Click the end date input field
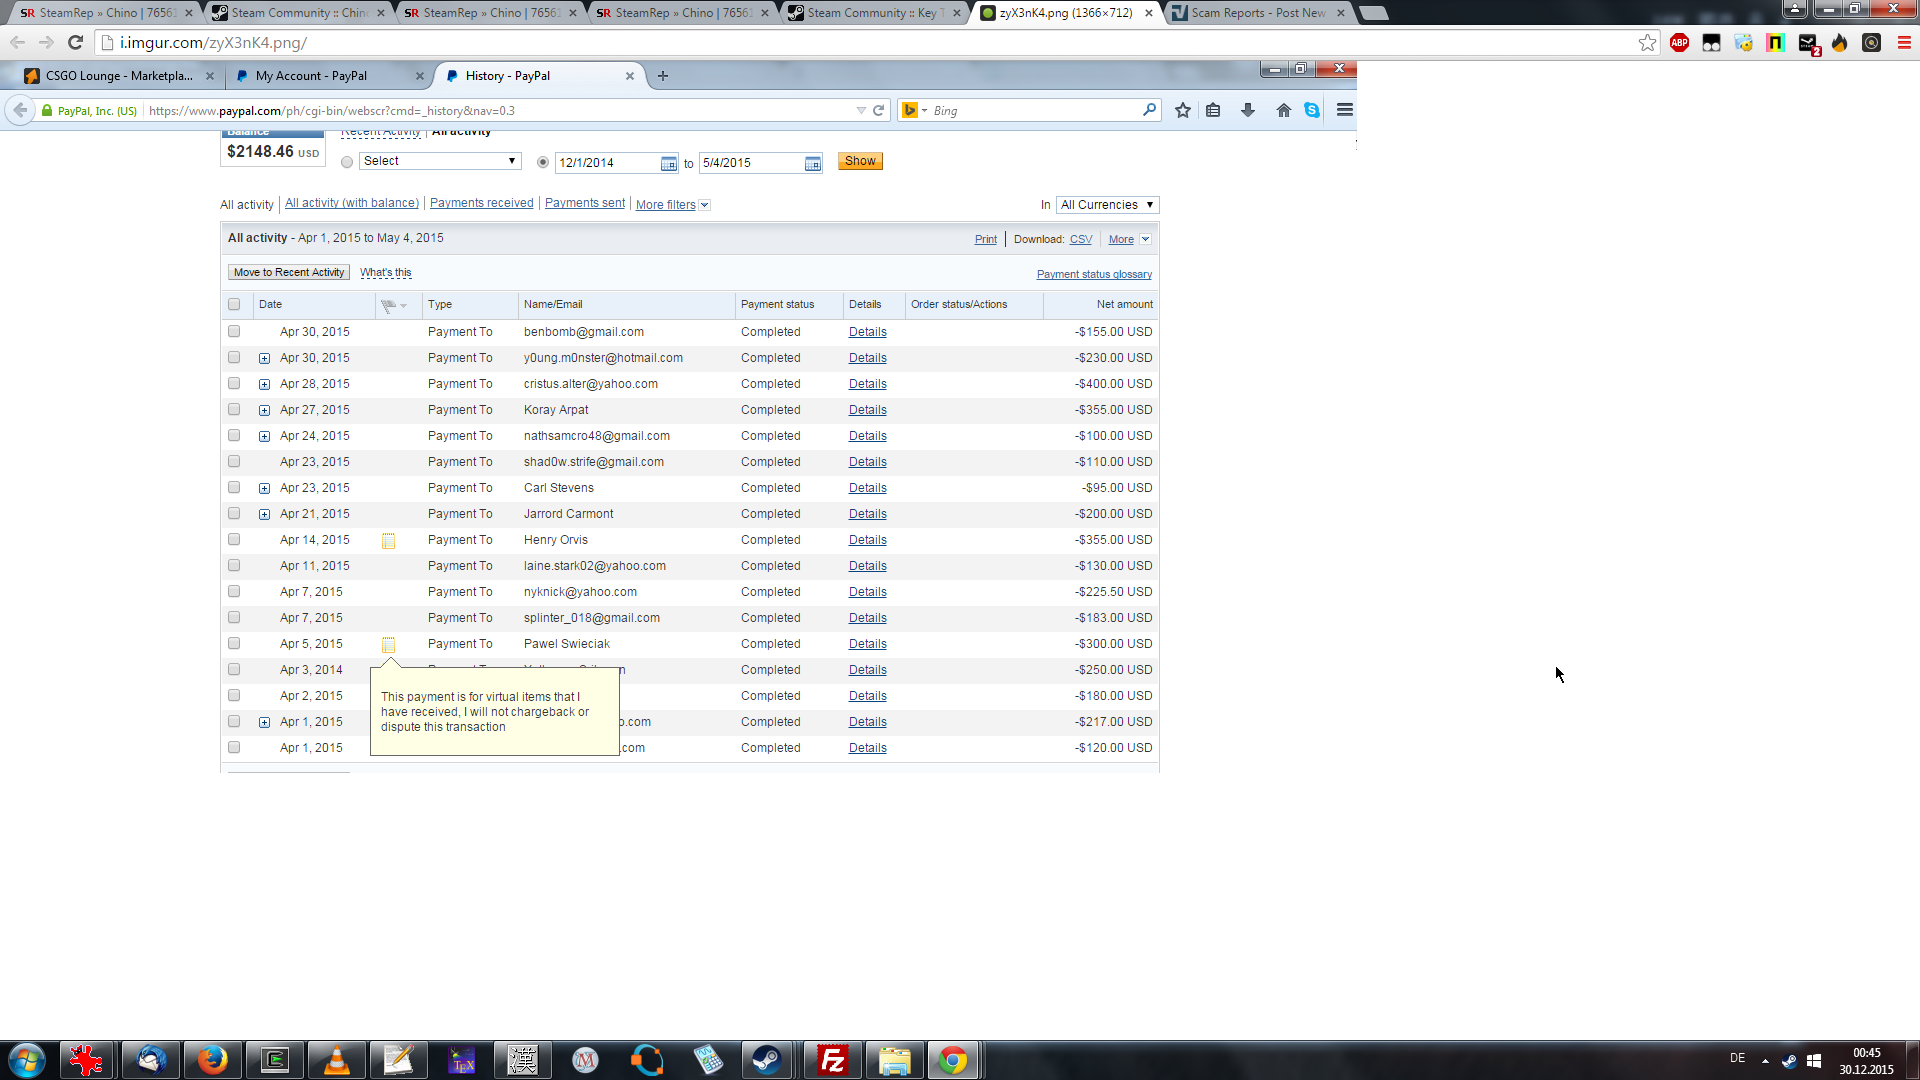The height and width of the screenshot is (1080, 1920). (750, 163)
